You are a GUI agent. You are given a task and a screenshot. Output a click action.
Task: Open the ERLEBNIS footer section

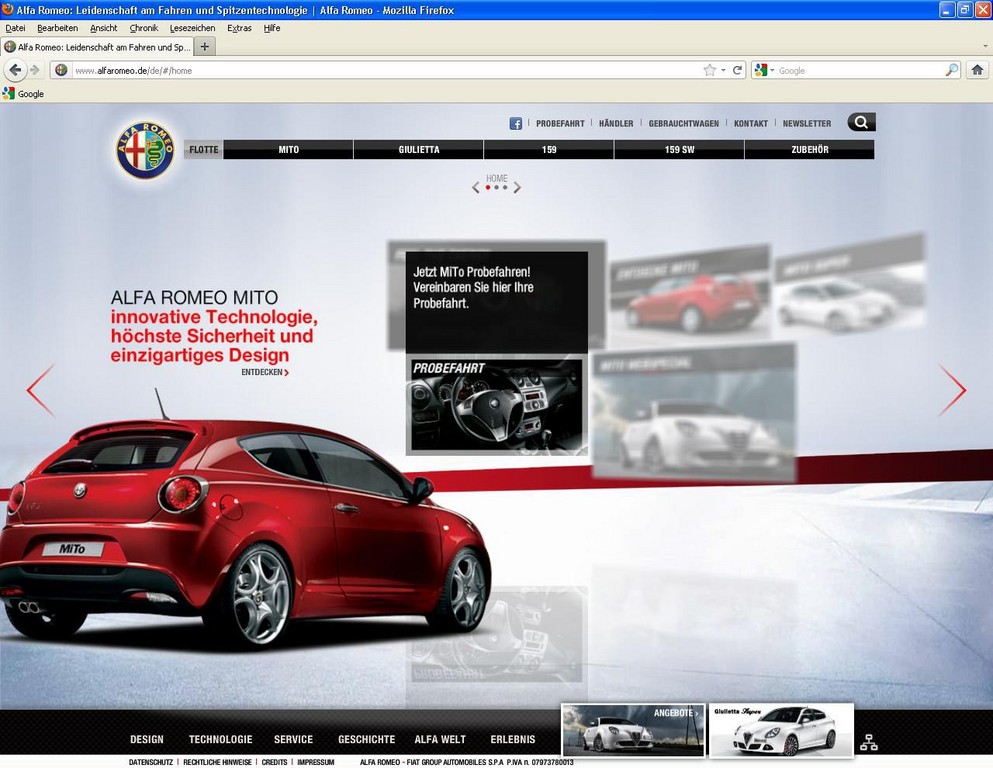(513, 739)
